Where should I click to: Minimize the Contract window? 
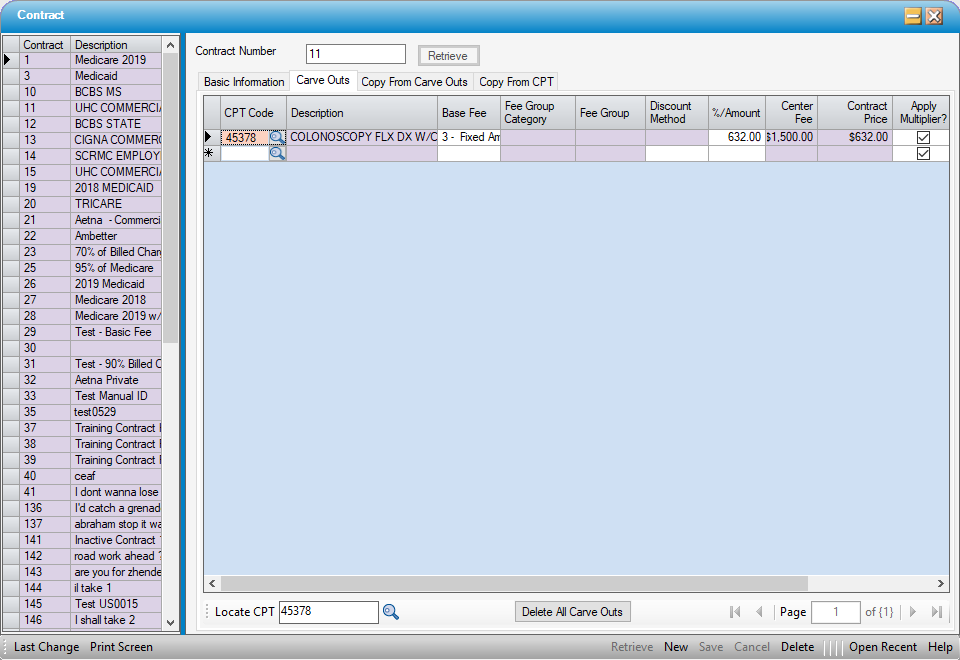coord(913,16)
